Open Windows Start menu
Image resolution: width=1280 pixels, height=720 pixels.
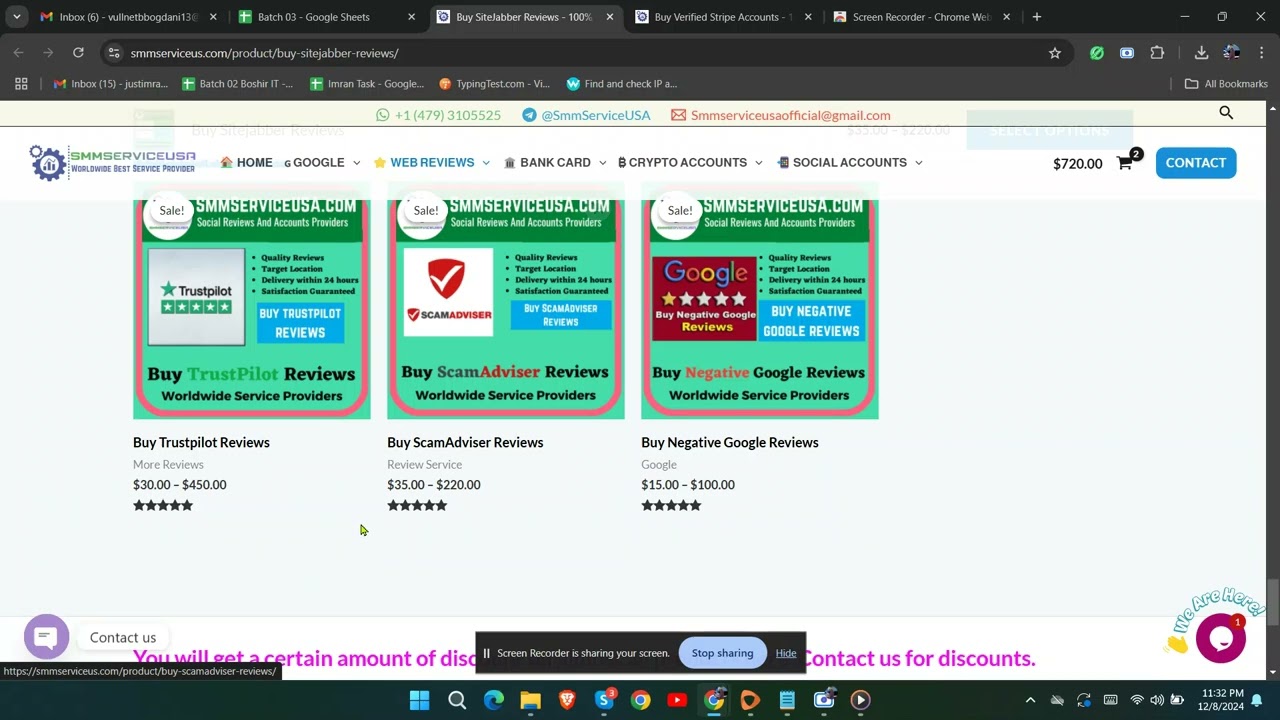[x=420, y=700]
